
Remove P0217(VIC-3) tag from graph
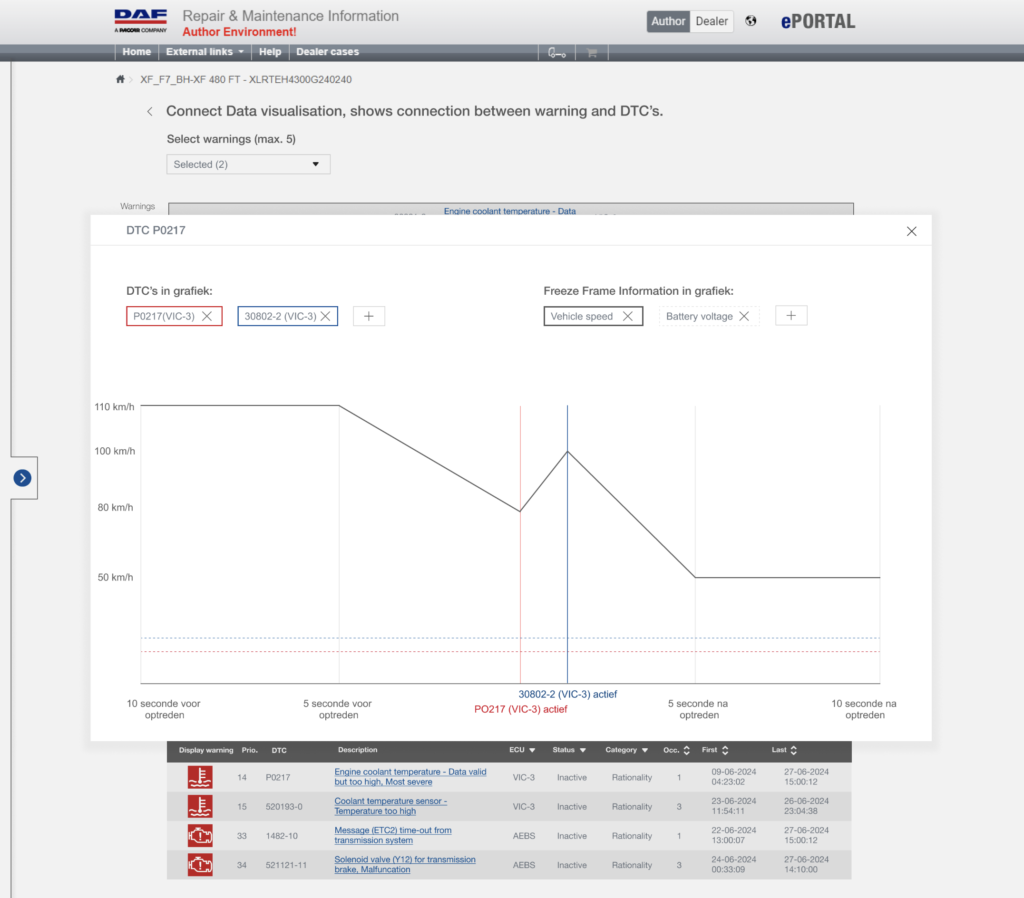207,316
